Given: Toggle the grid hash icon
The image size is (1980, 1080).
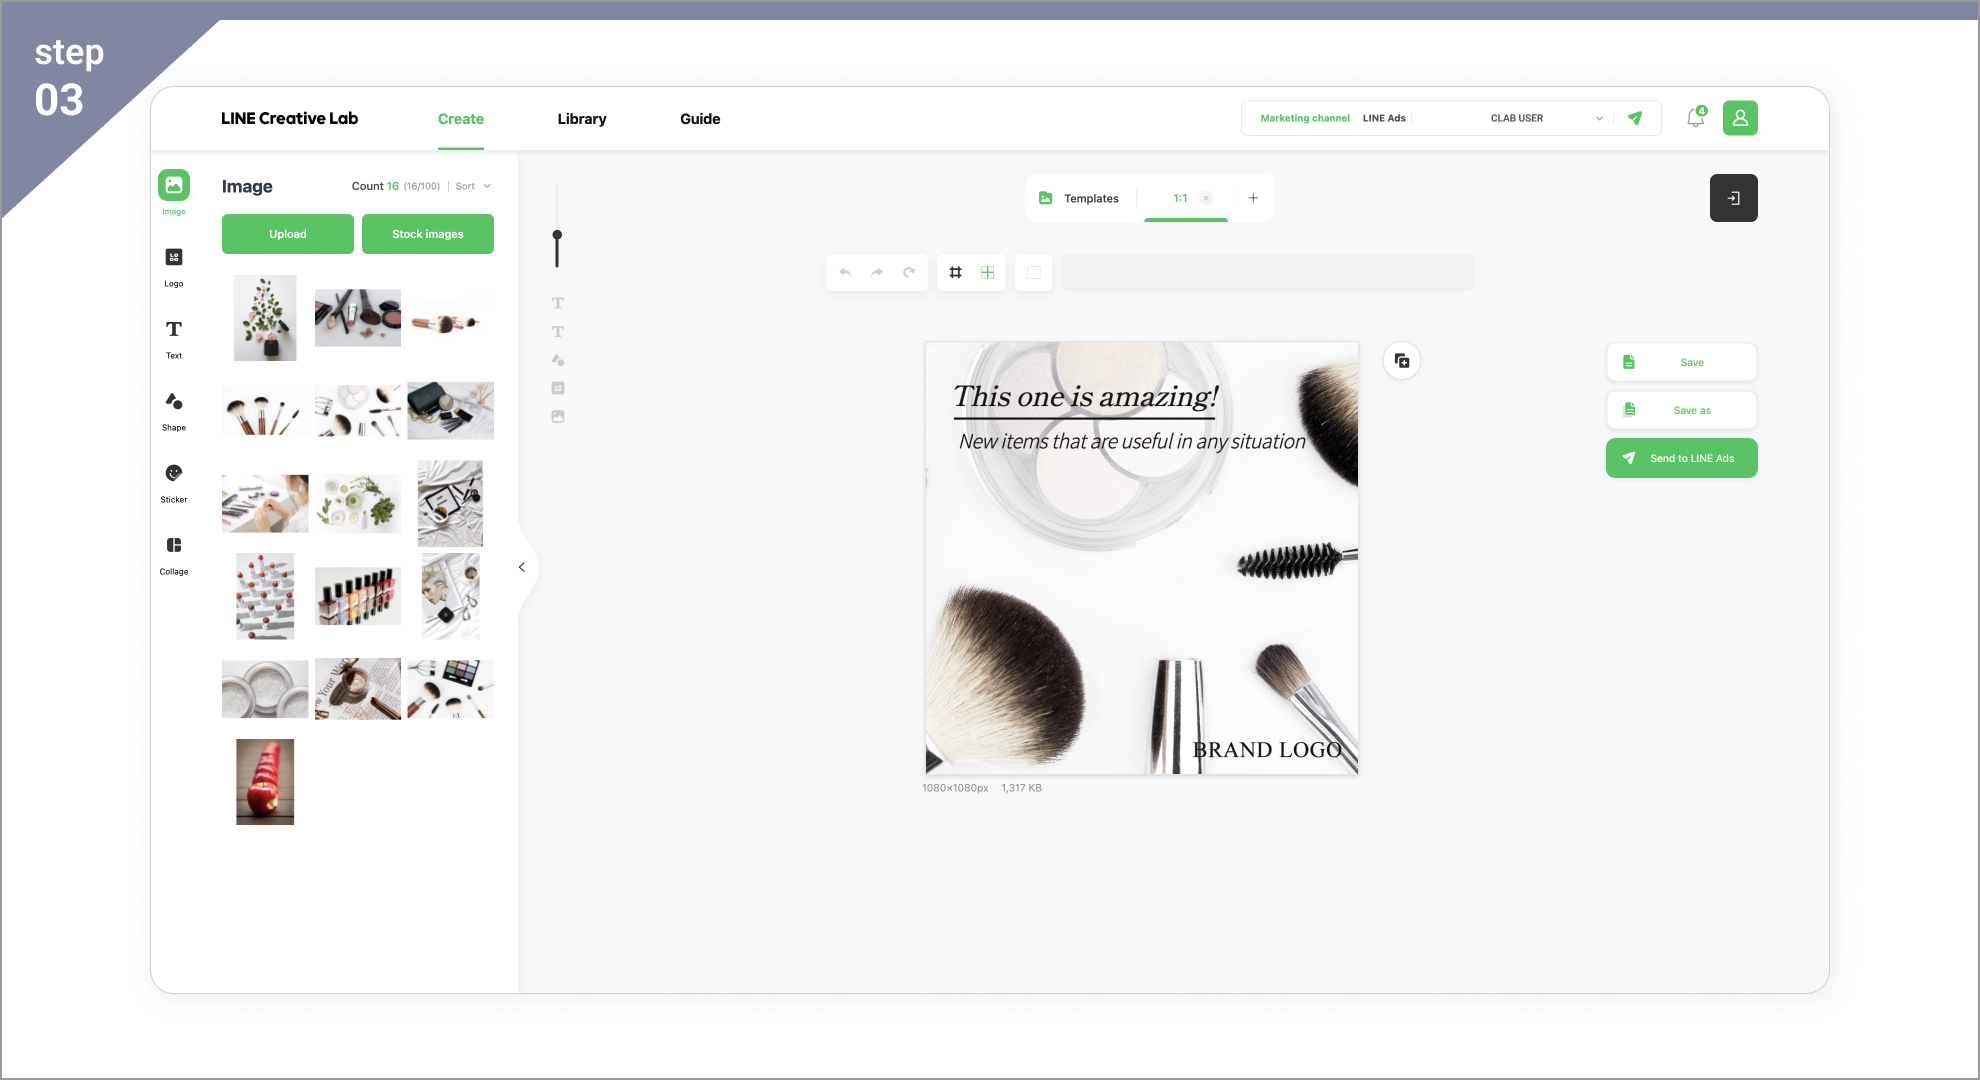Looking at the screenshot, I should 955,272.
